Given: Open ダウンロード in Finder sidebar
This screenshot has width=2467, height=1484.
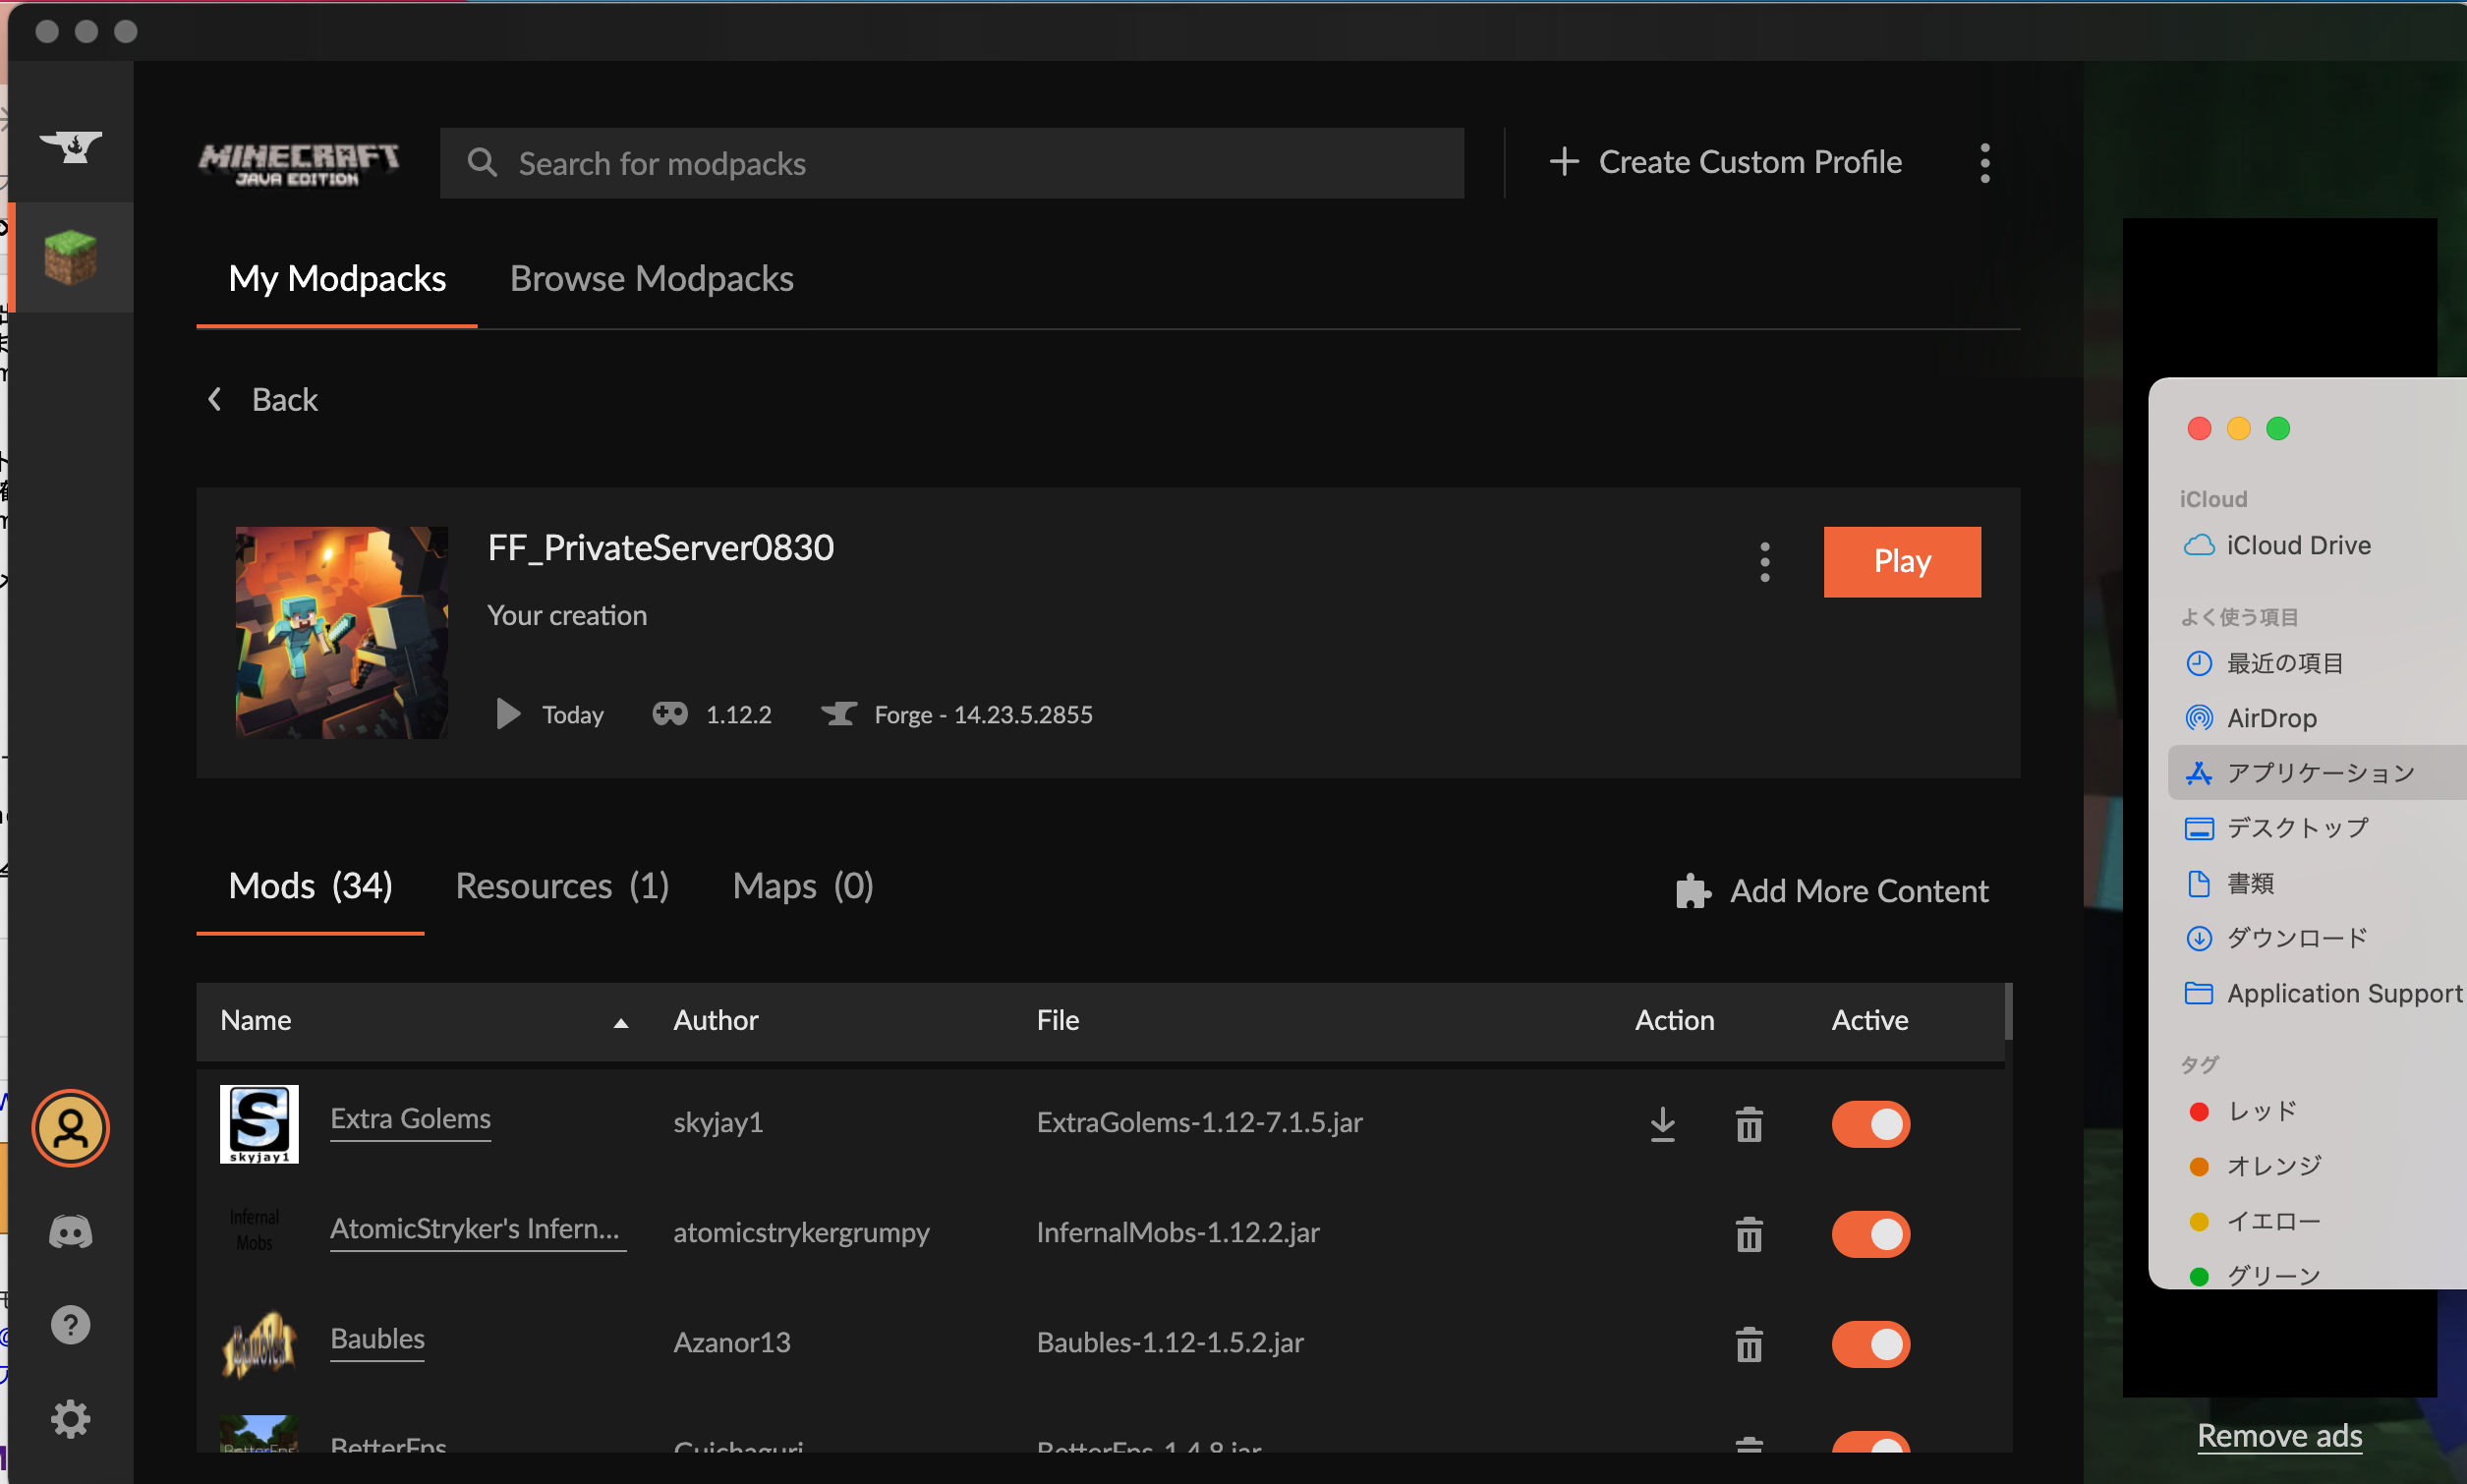Looking at the screenshot, I should (x=2277, y=938).
